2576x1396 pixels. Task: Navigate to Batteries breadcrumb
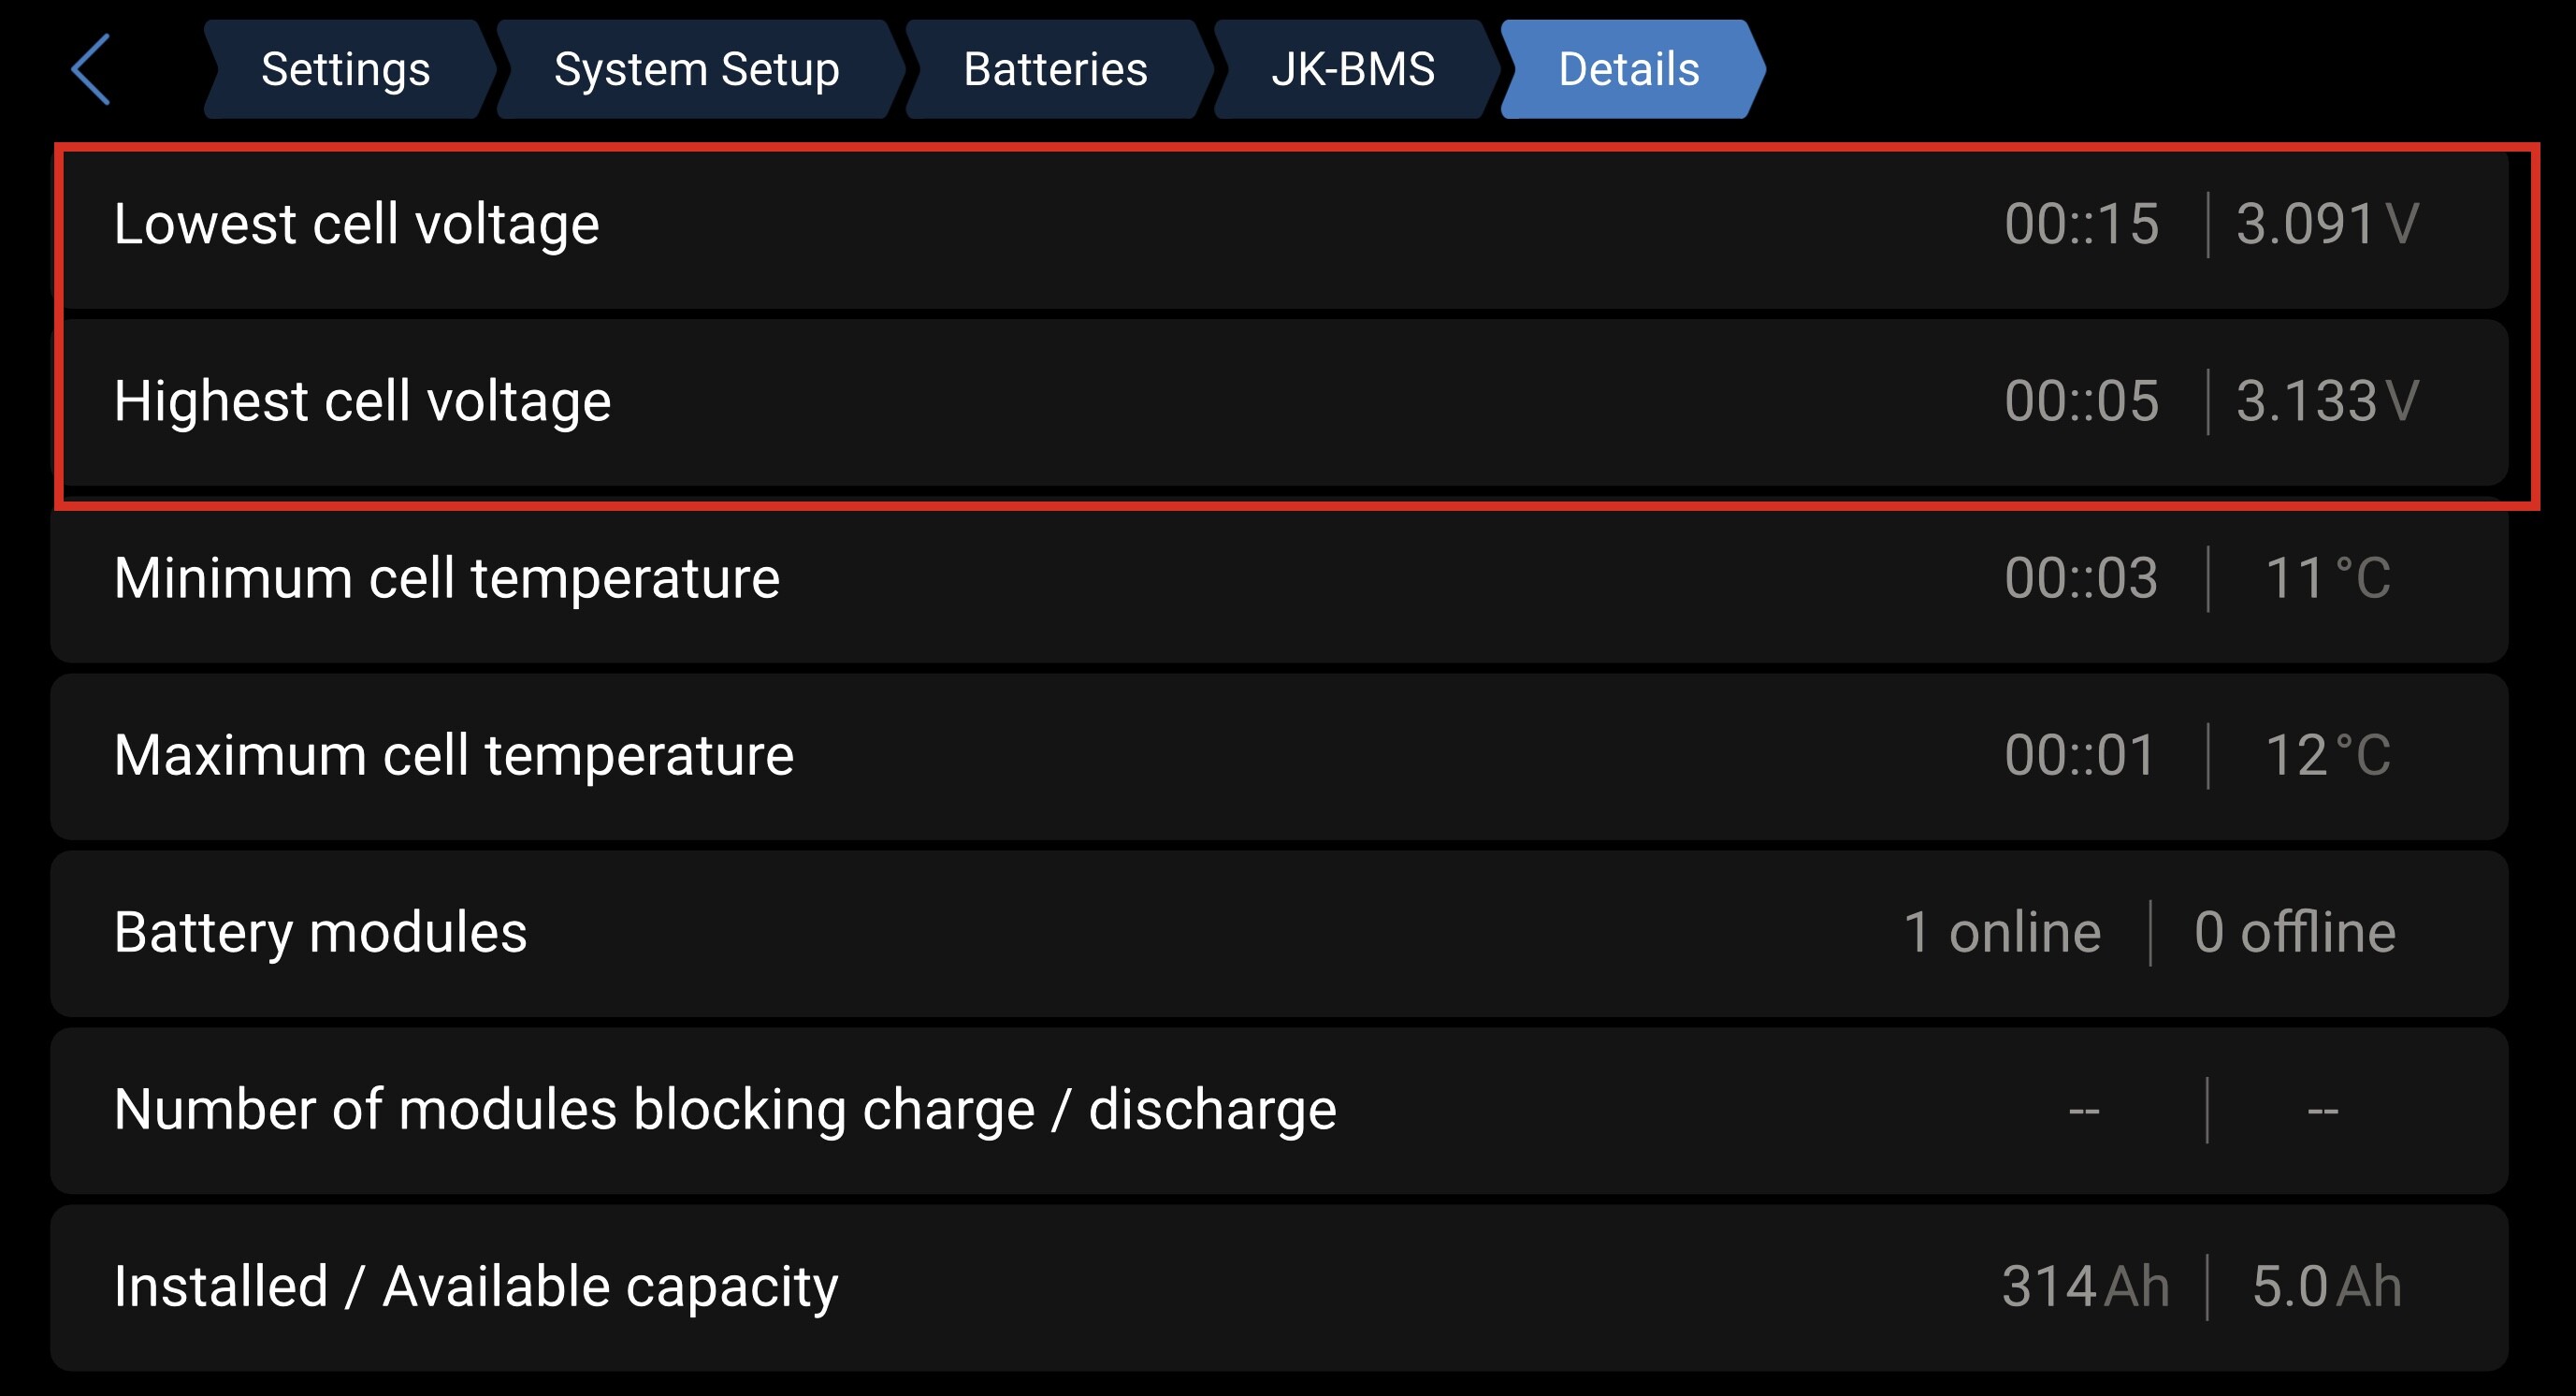(1055, 69)
